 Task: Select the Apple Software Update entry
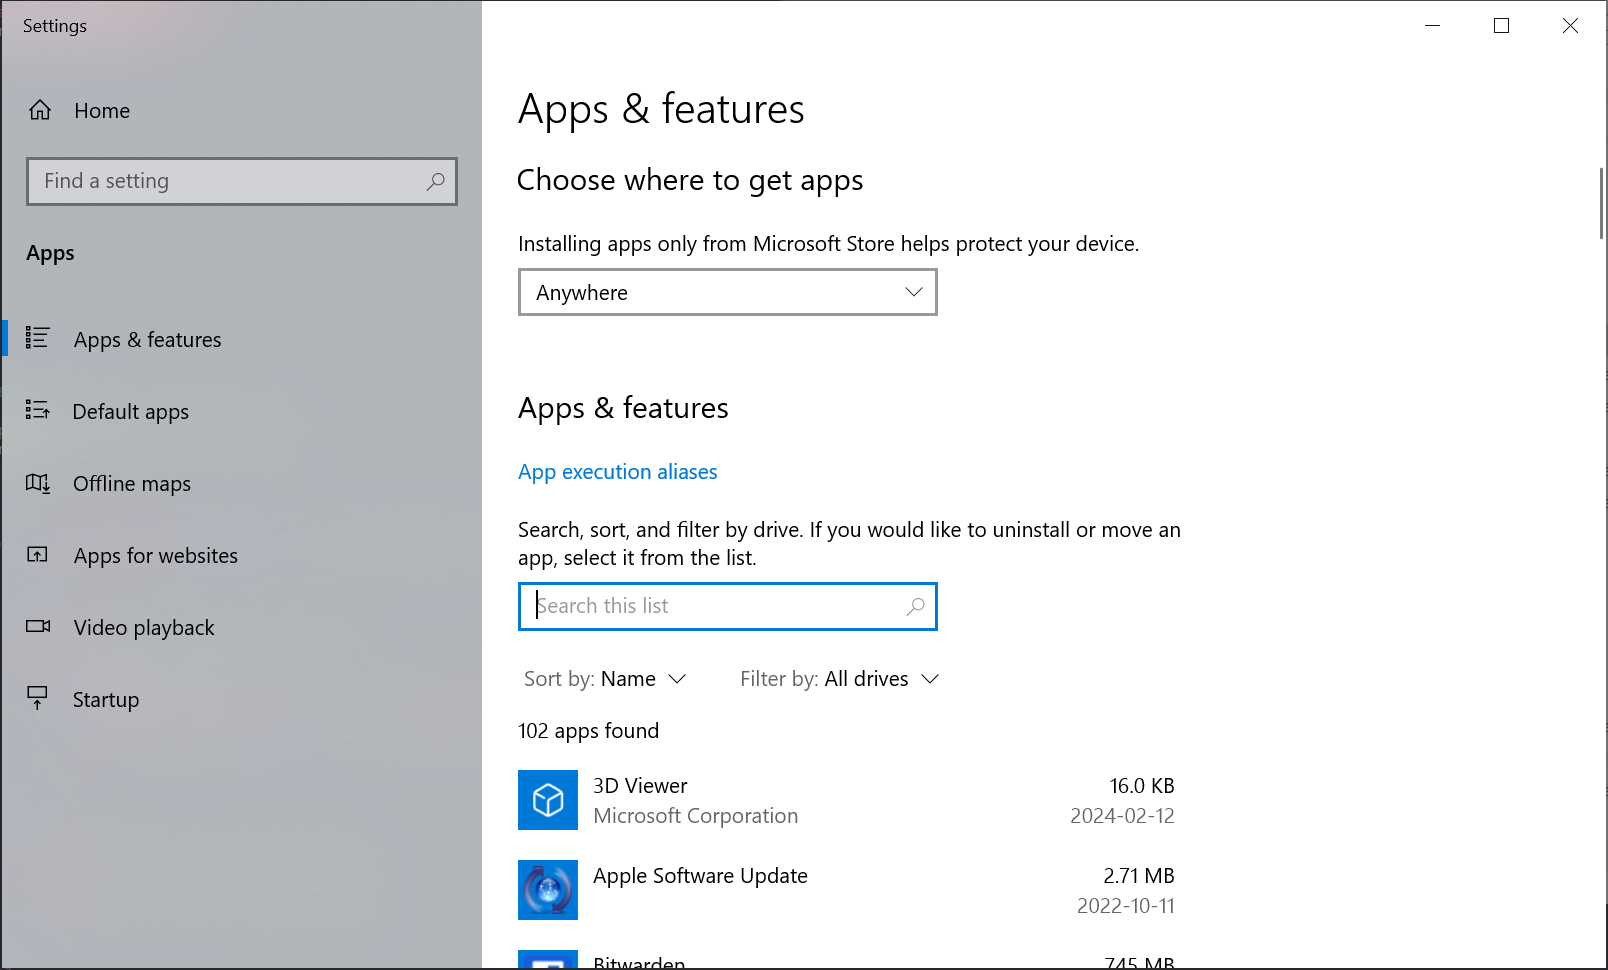[846, 890]
